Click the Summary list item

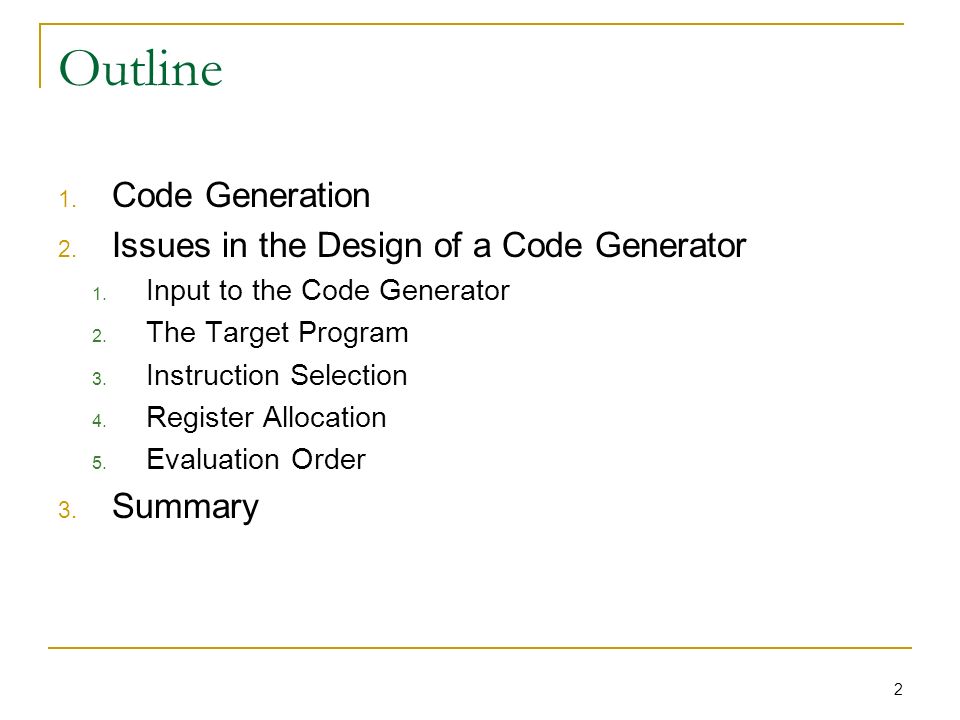point(186,508)
